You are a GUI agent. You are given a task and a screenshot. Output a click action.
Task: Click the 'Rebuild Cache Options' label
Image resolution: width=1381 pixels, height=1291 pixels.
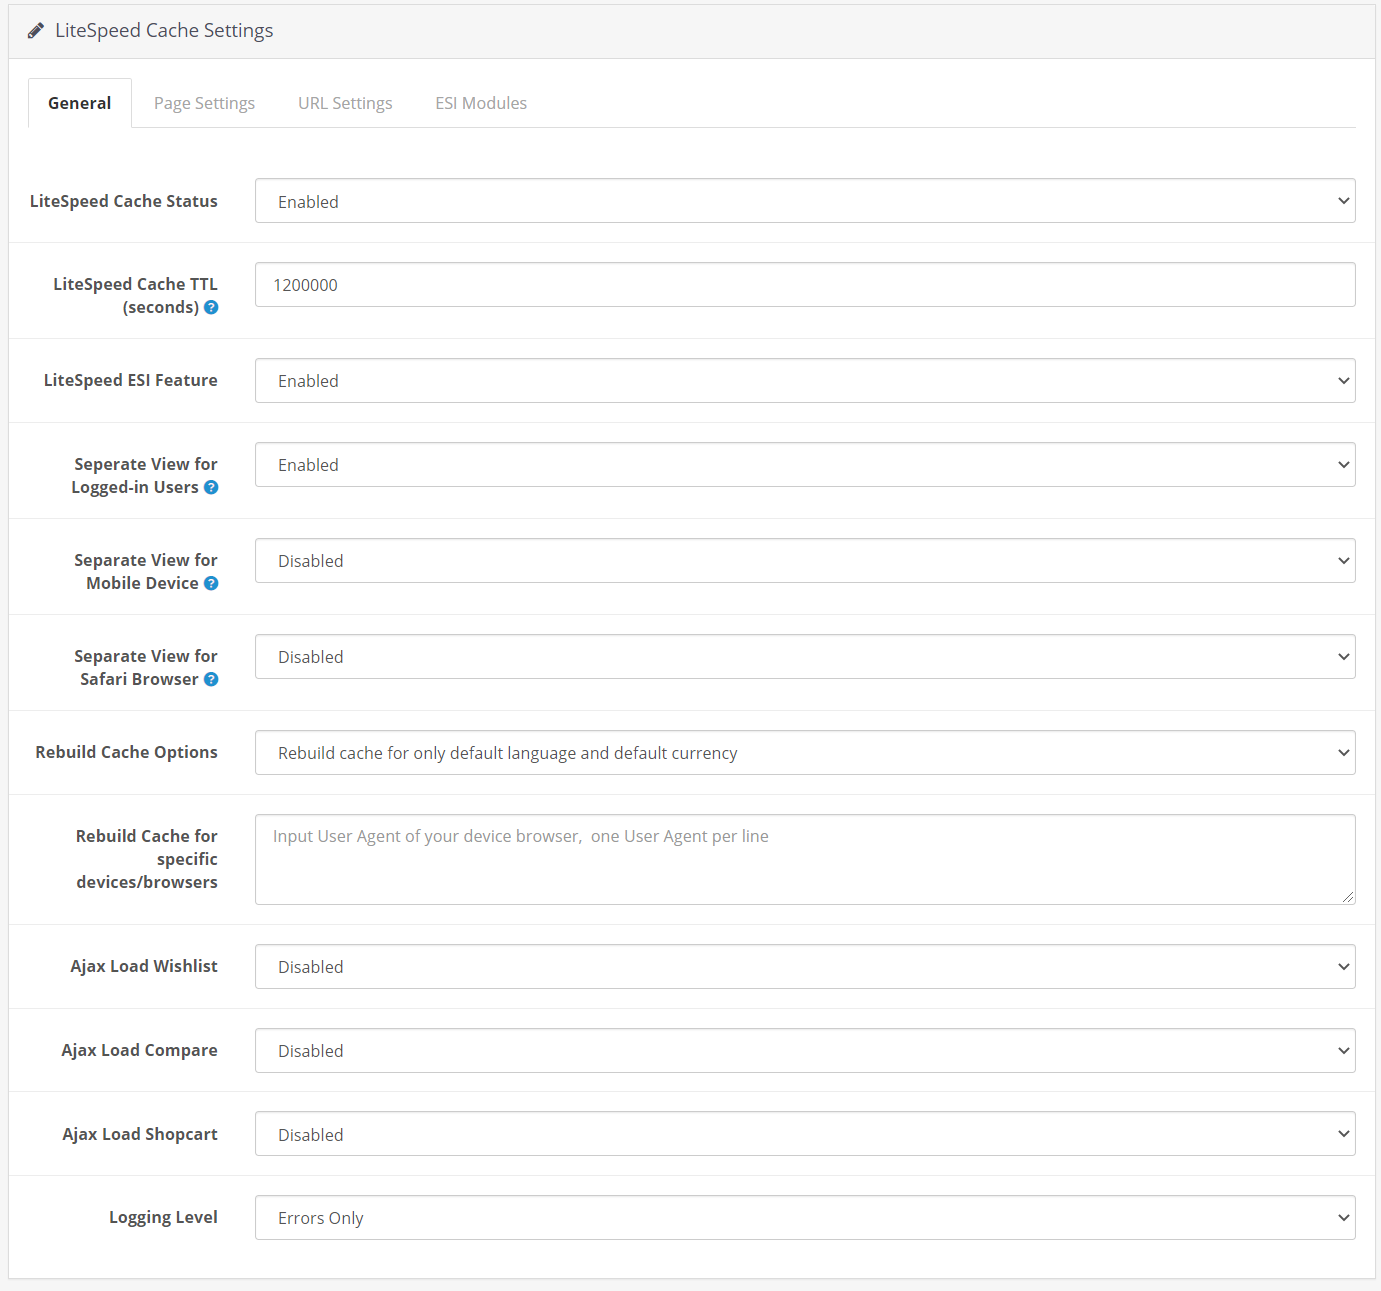127,752
